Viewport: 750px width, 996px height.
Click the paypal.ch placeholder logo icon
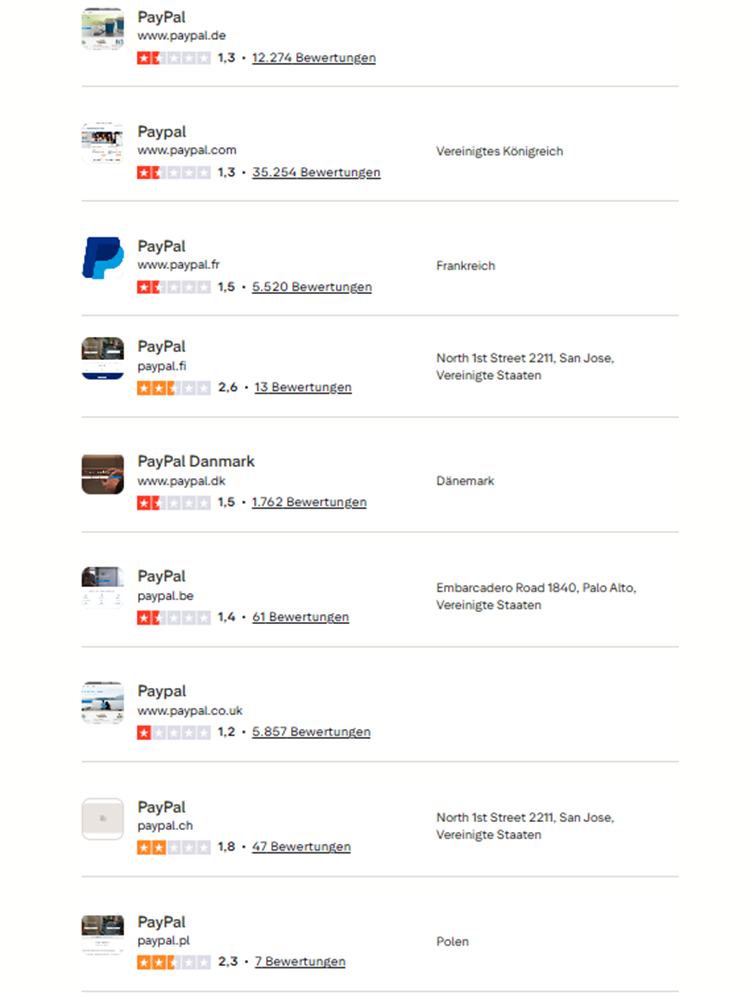coord(102,818)
